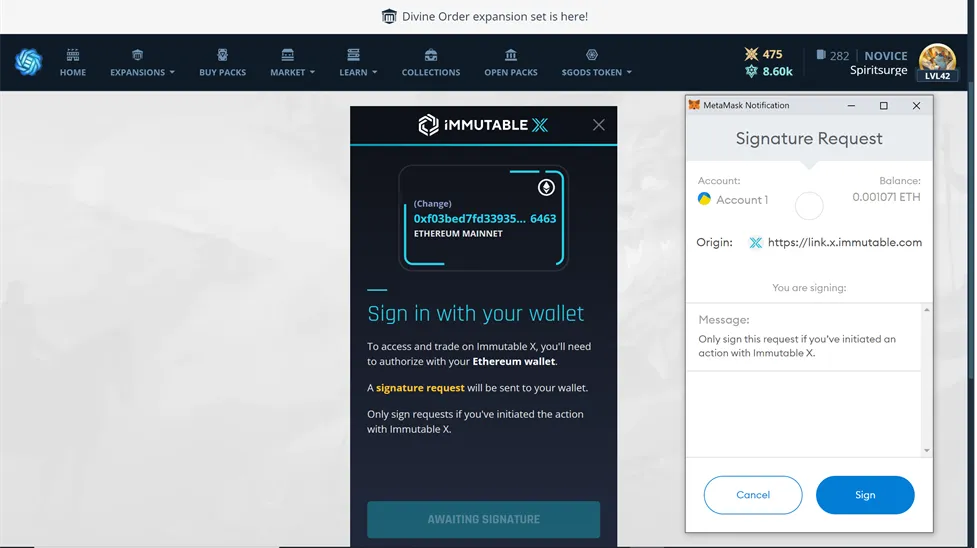Click the wallet address 0xf03bed7fd33935... 6463
The width and height of the screenshot is (977, 548).
[485, 219]
